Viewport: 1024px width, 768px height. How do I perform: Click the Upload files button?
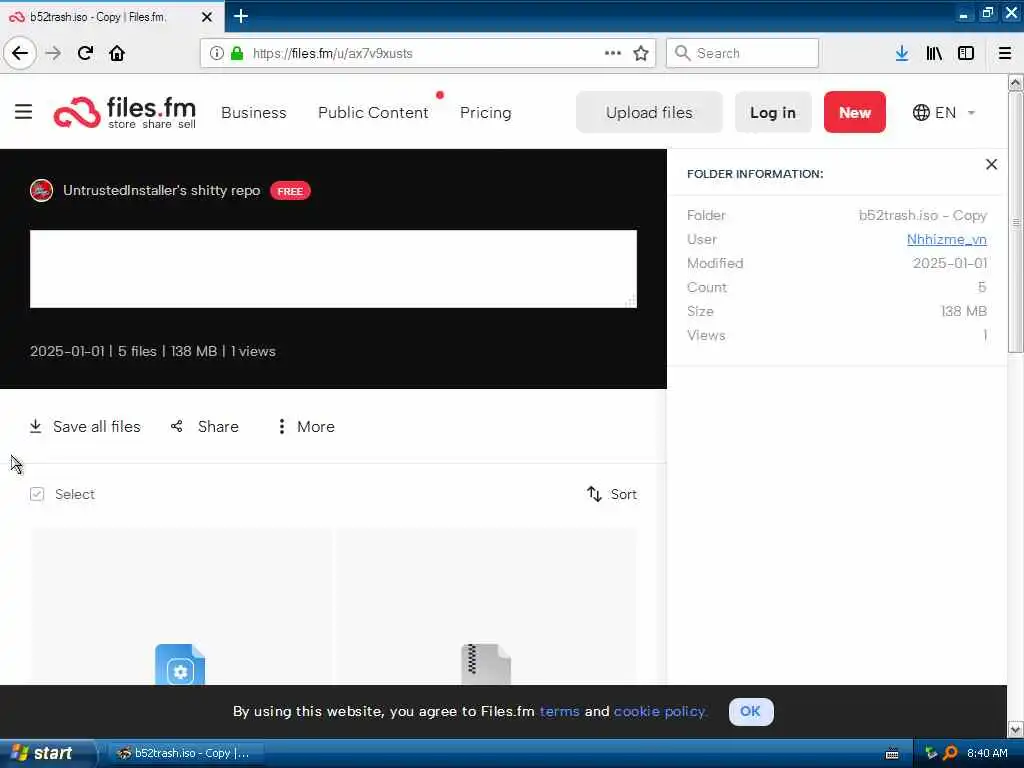(x=649, y=112)
